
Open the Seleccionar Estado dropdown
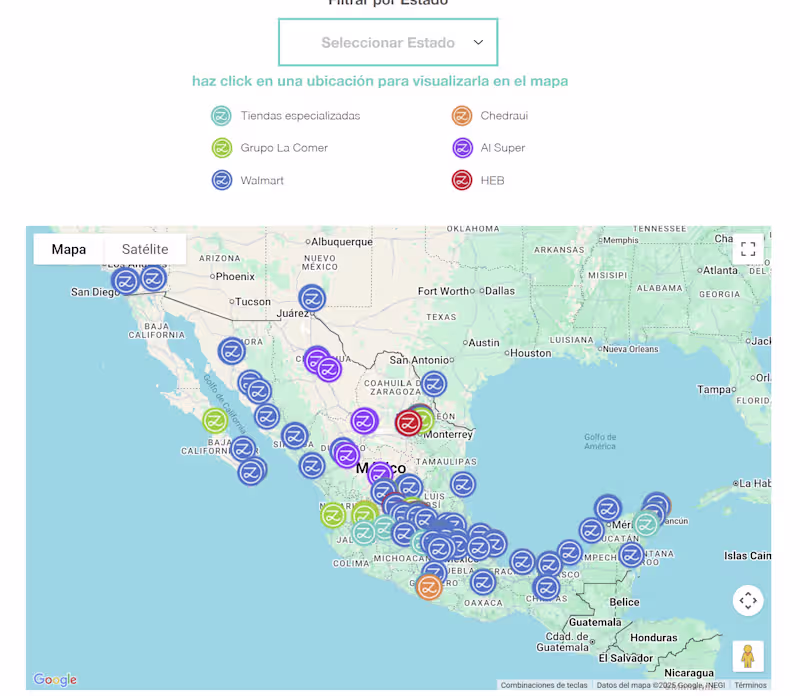pos(388,42)
